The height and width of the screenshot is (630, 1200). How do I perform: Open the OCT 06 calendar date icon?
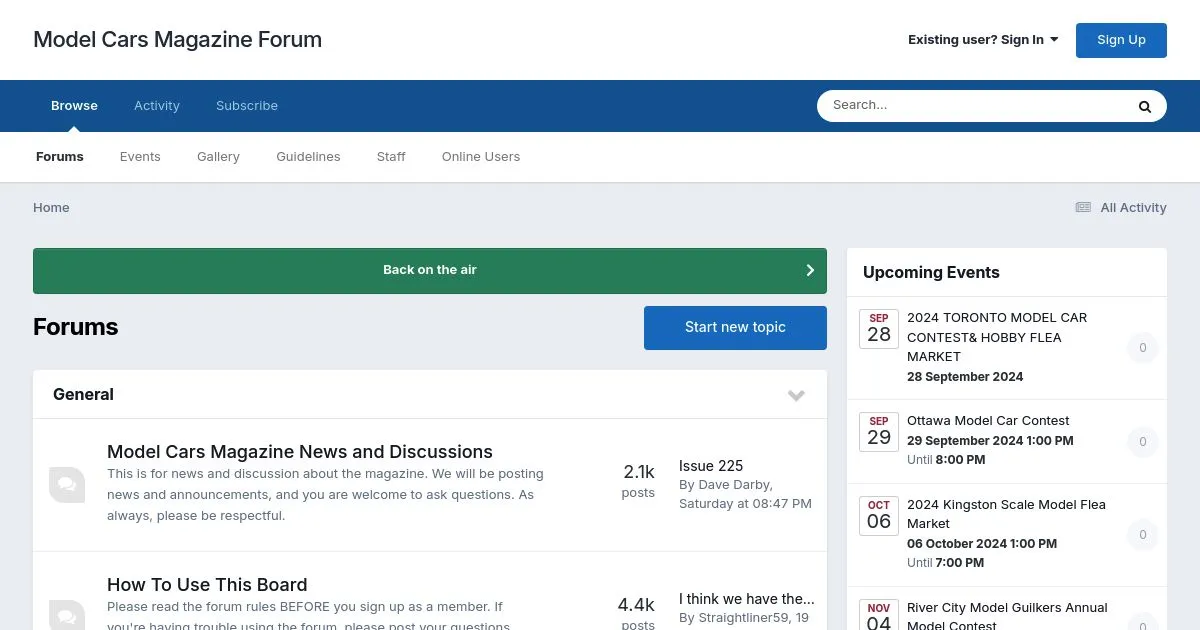(x=879, y=516)
